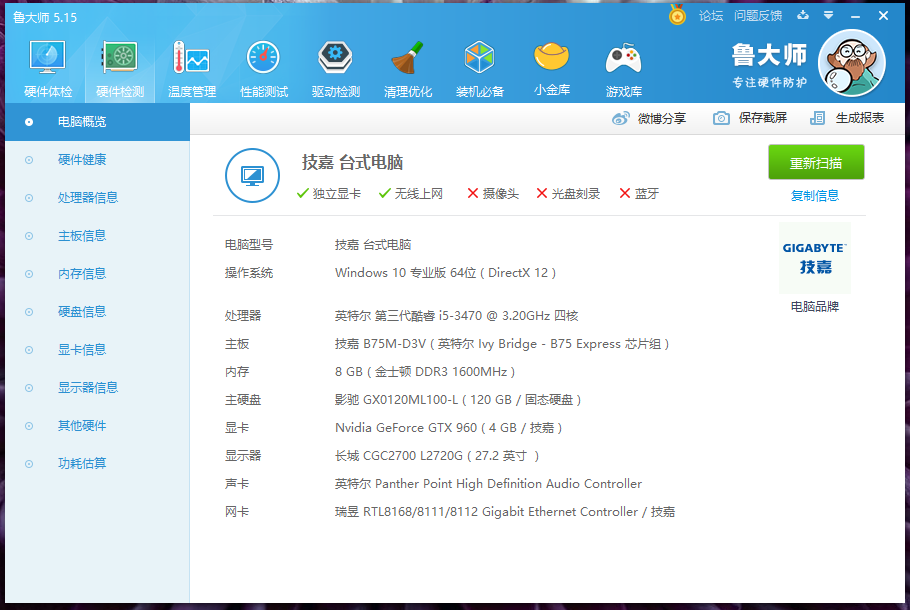
Task: Click the i5-3470 processor value text
Action: click(457, 316)
